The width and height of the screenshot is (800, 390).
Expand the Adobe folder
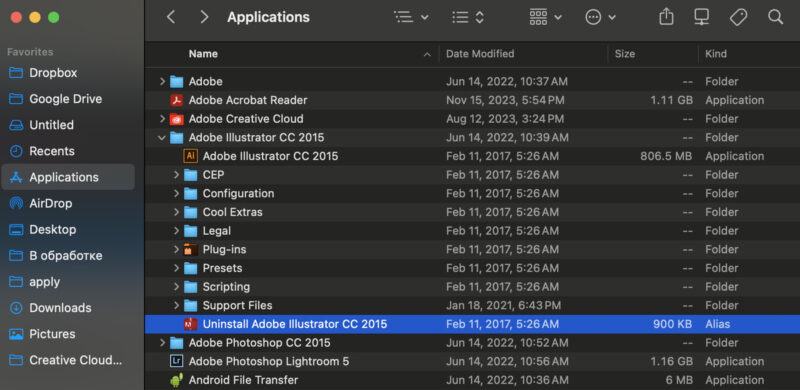click(x=162, y=81)
